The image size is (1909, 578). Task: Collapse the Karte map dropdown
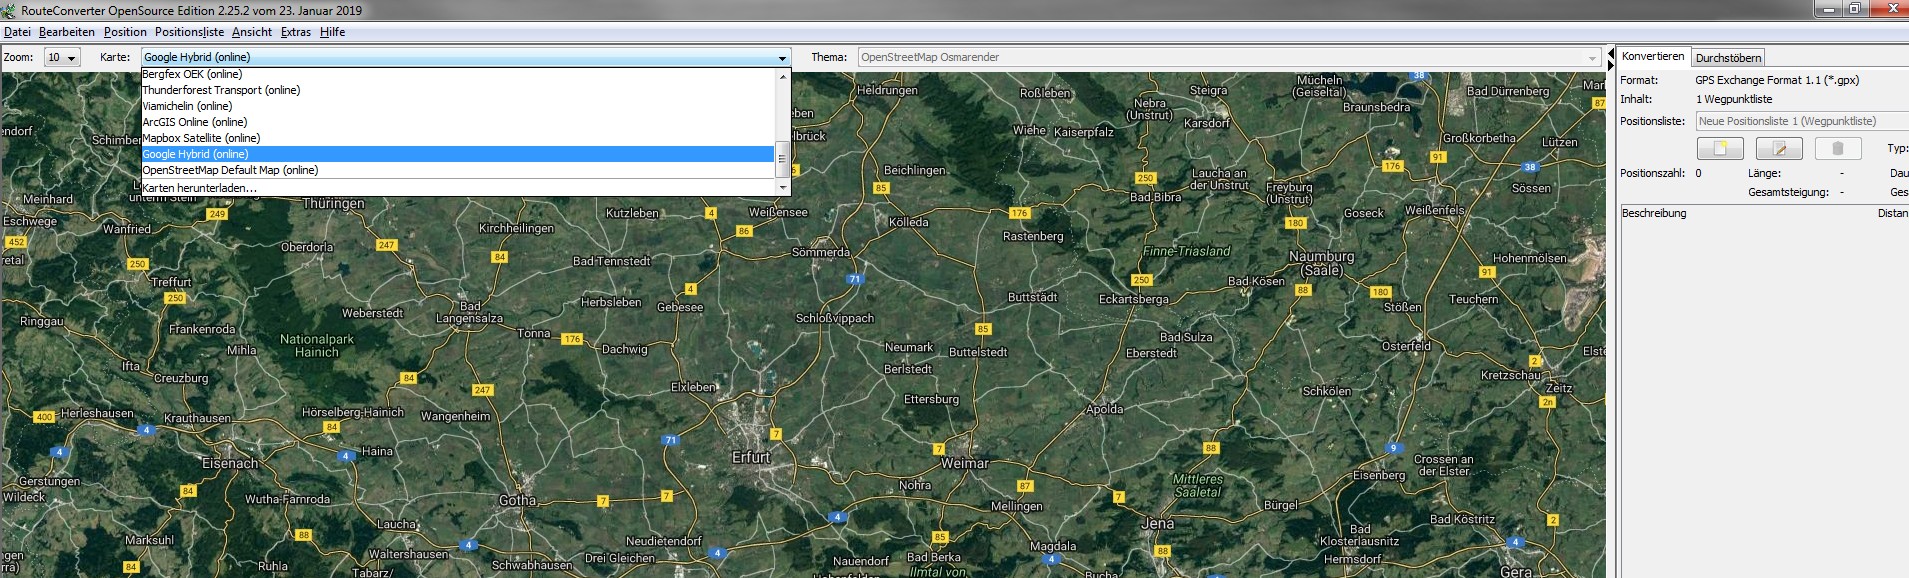(782, 58)
